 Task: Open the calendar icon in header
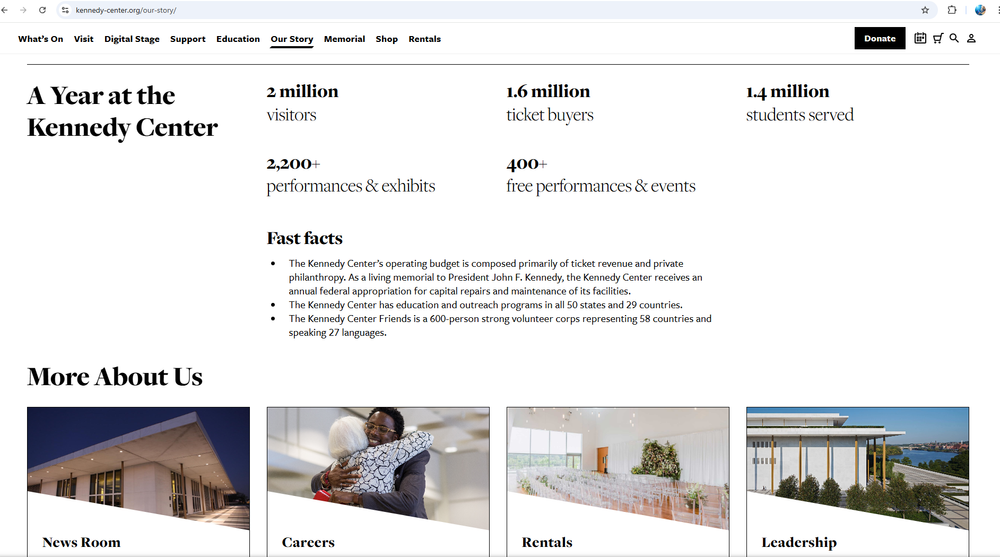pyautogui.click(x=920, y=39)
